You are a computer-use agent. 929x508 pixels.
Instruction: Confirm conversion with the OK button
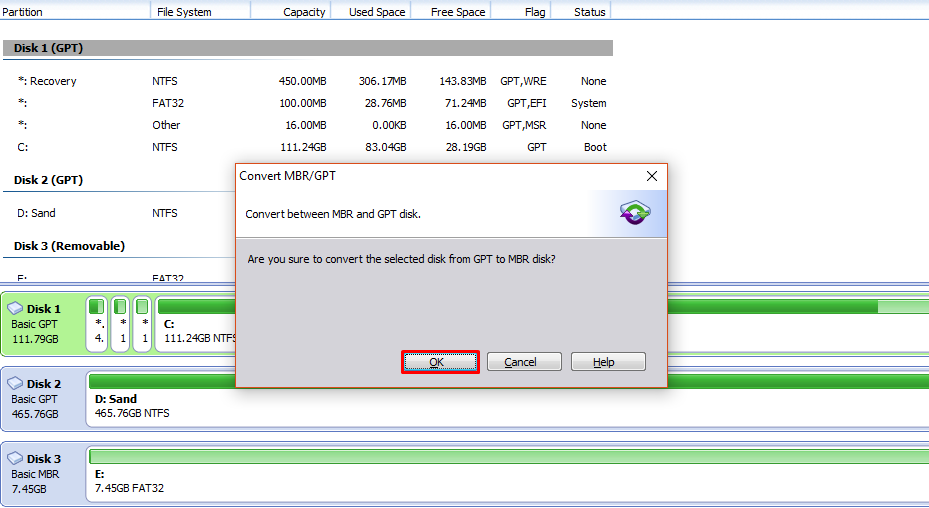pos(440,362)
